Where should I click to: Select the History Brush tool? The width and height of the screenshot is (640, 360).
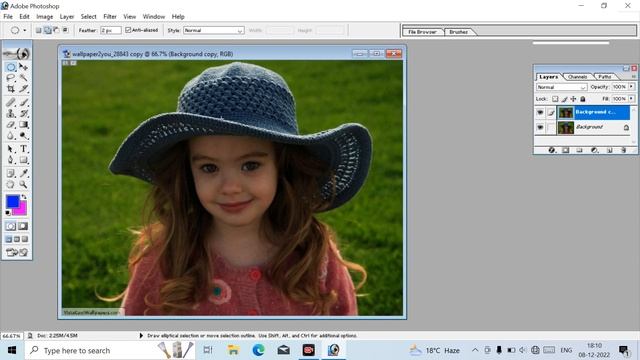tap(23, 113)
